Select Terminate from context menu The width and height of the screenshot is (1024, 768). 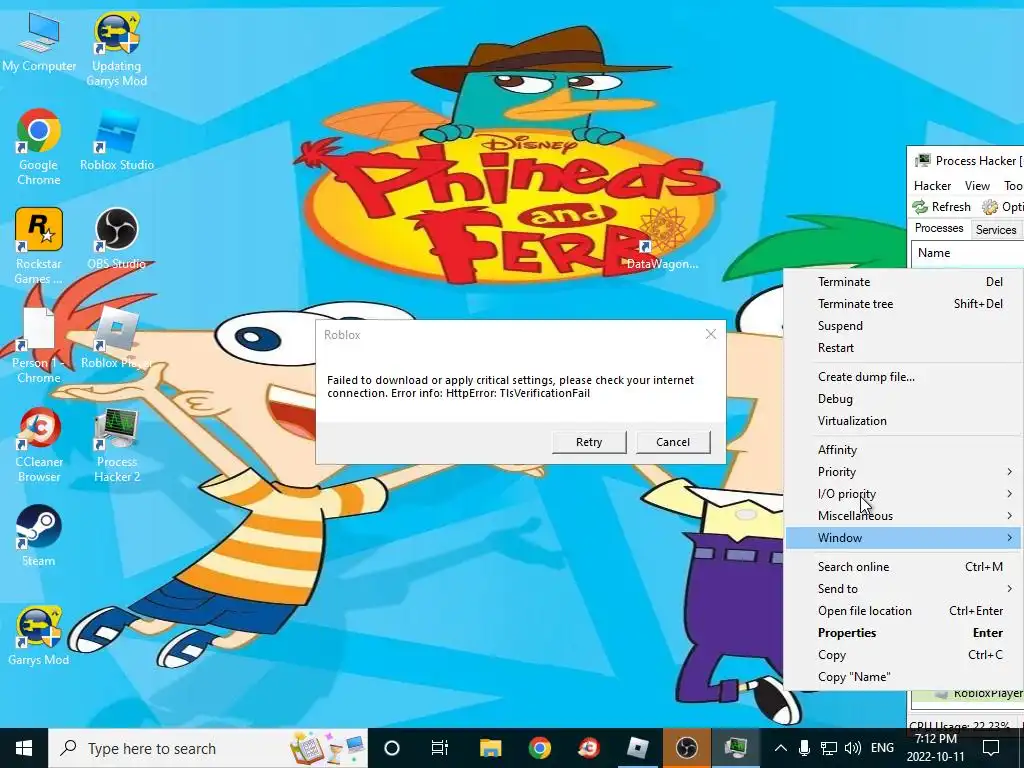click(x=904, y=281)
